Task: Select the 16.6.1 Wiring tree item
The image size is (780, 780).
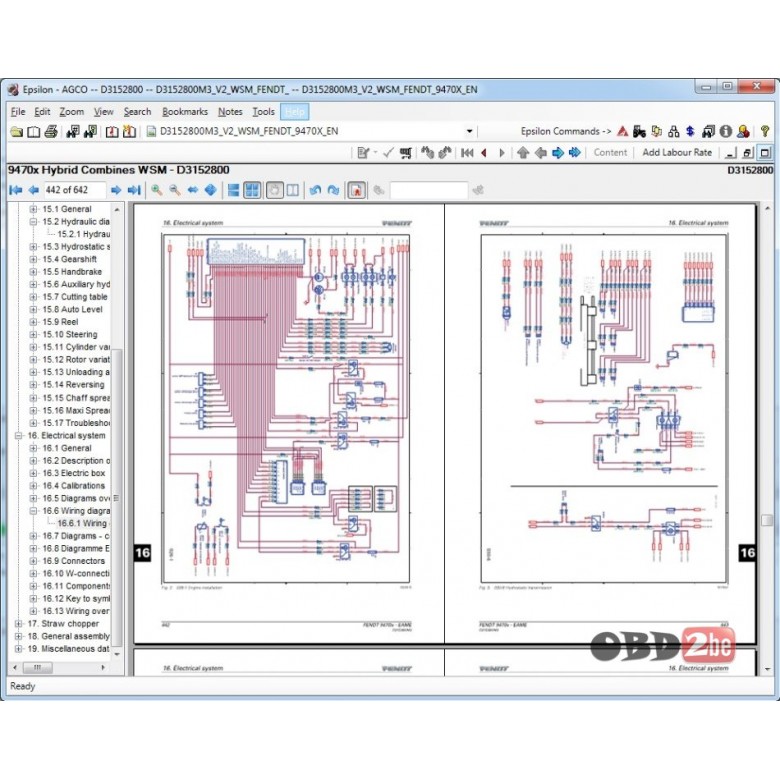Action: [83, 523]
